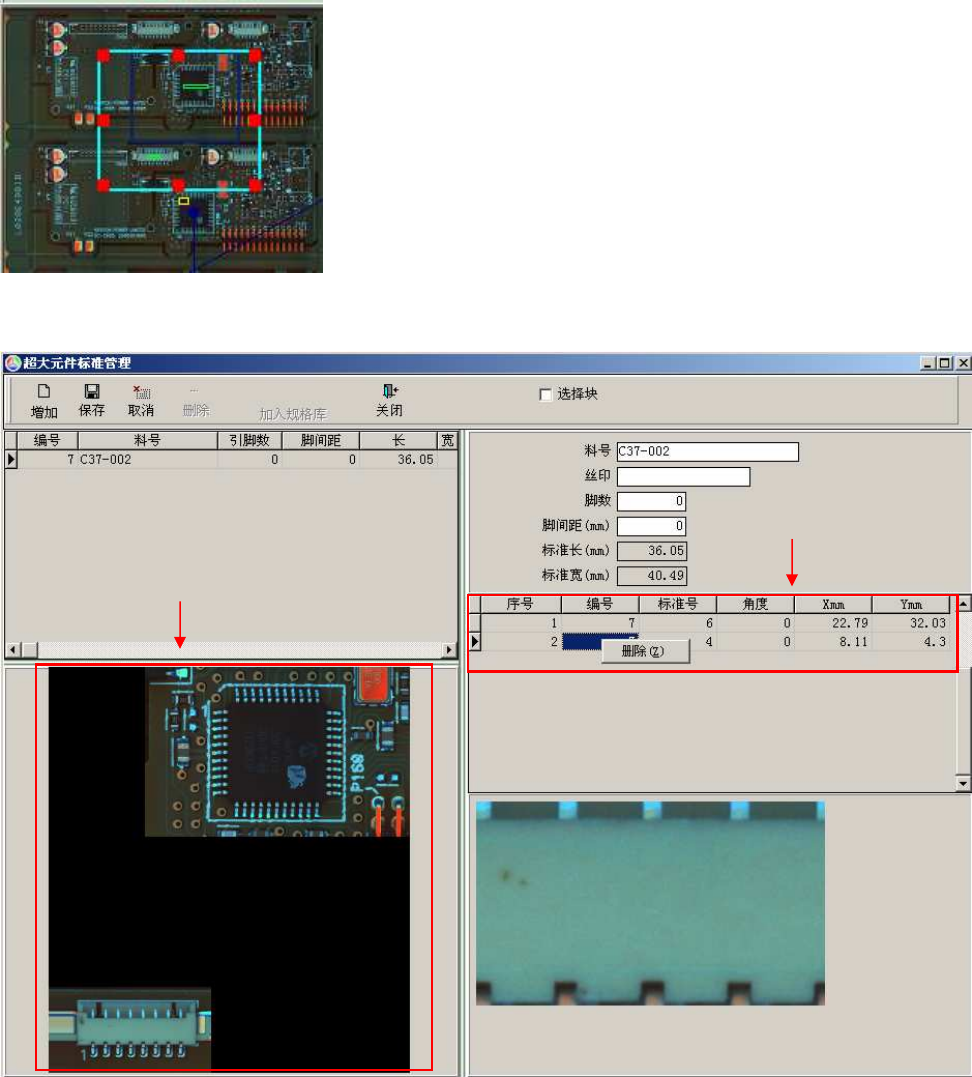Click cell 4.3 in row 2
The width and height of the screenshot is (972, 1077).
click(911, 642)
